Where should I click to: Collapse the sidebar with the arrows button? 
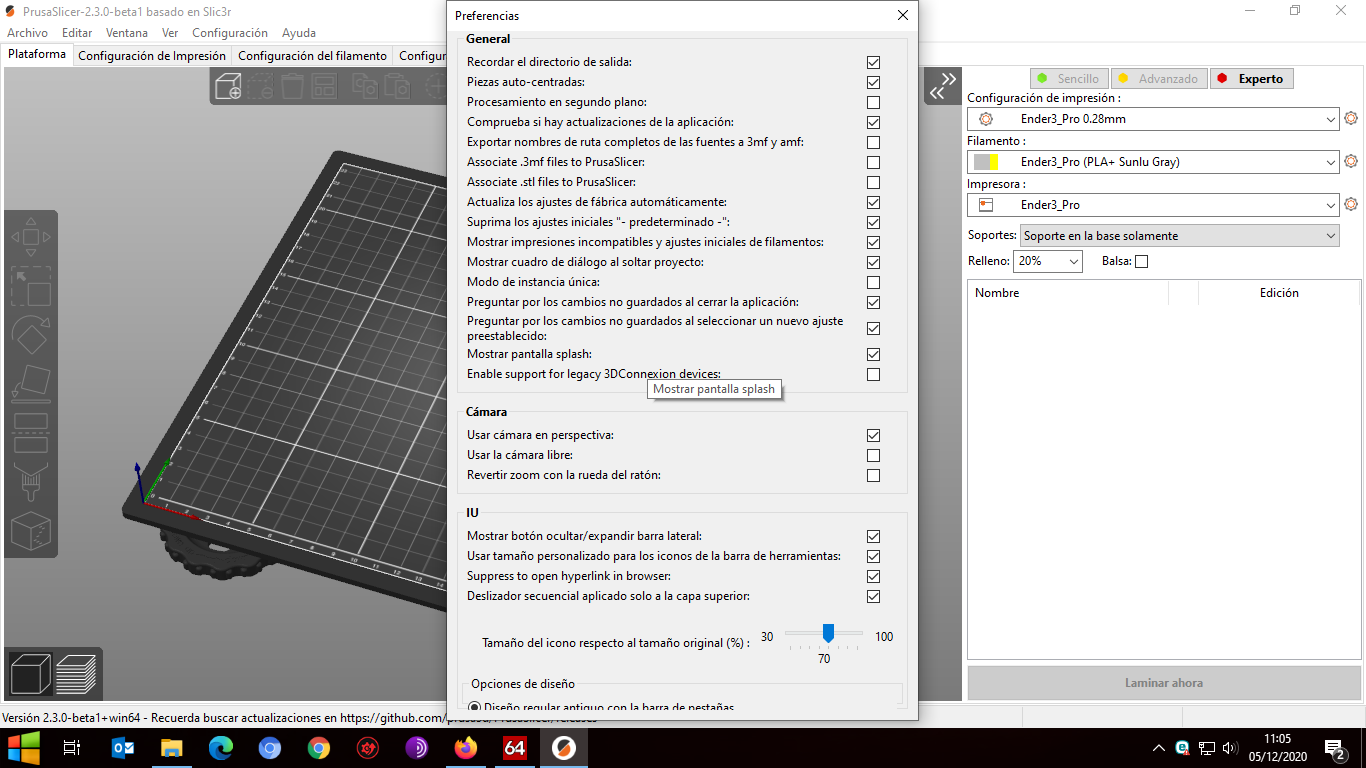[941, 86]
